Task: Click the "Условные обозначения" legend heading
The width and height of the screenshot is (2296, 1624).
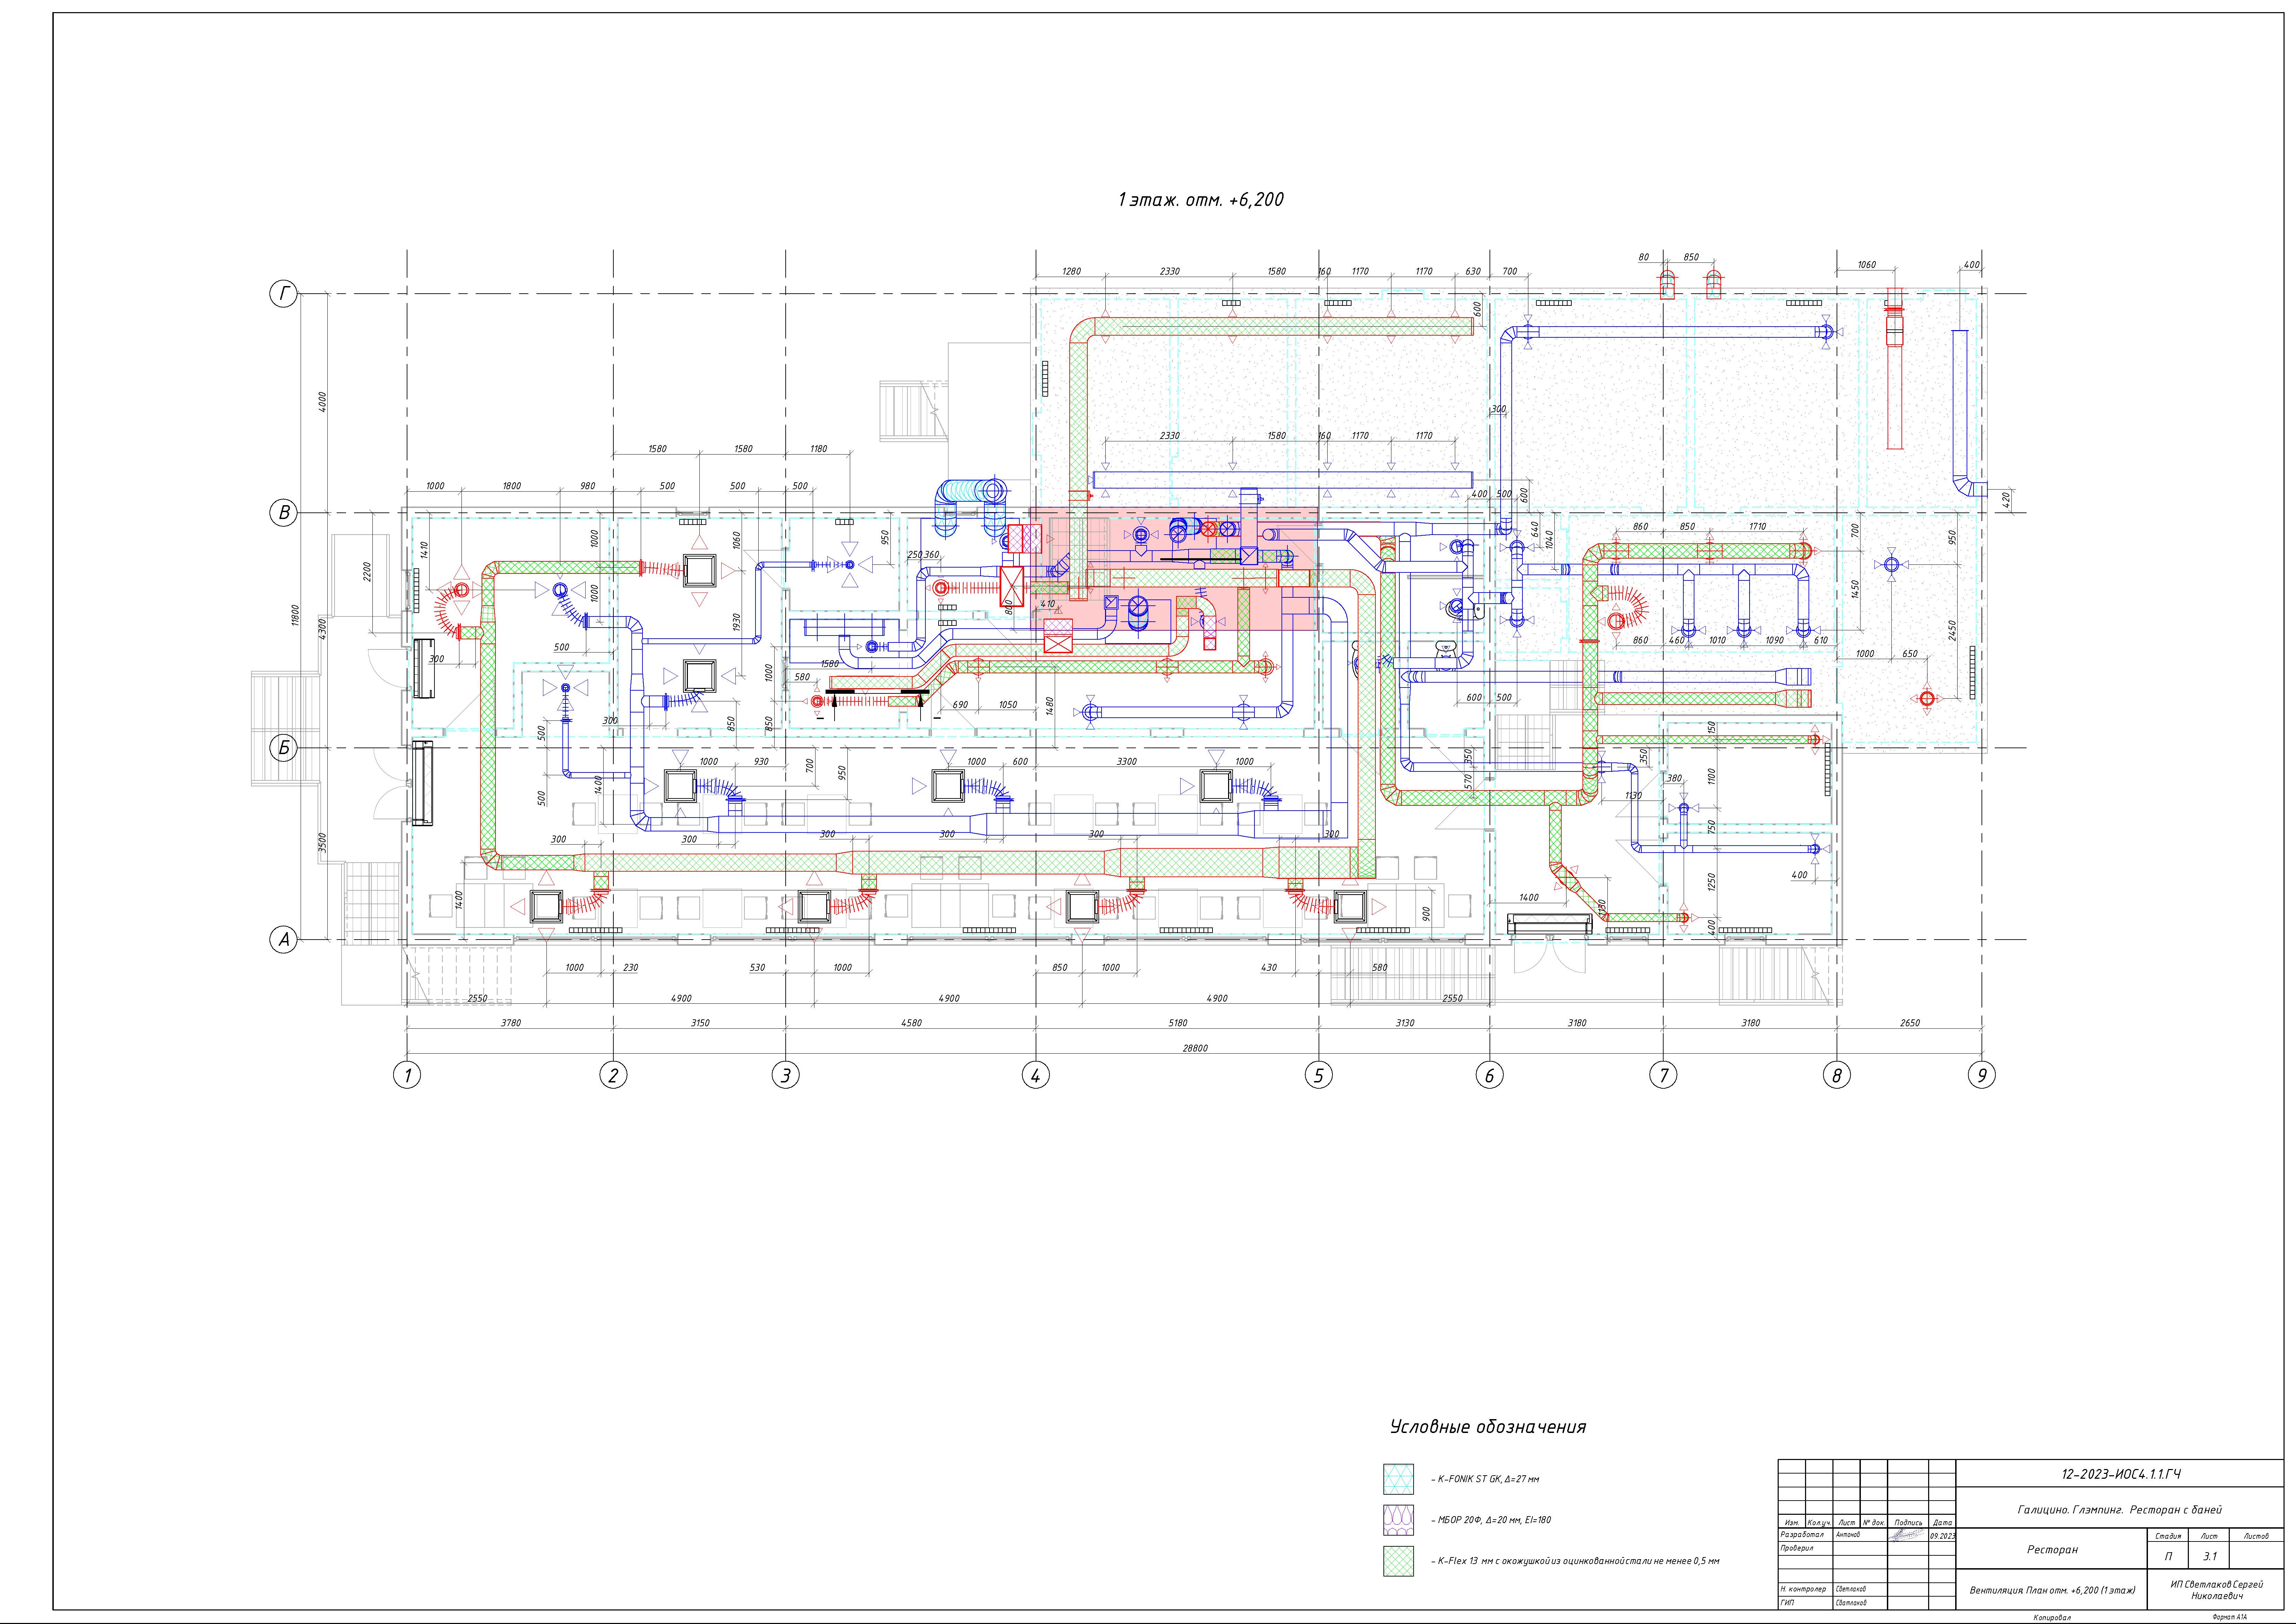Action: pyautogui.click(x=1488, y=1427)
